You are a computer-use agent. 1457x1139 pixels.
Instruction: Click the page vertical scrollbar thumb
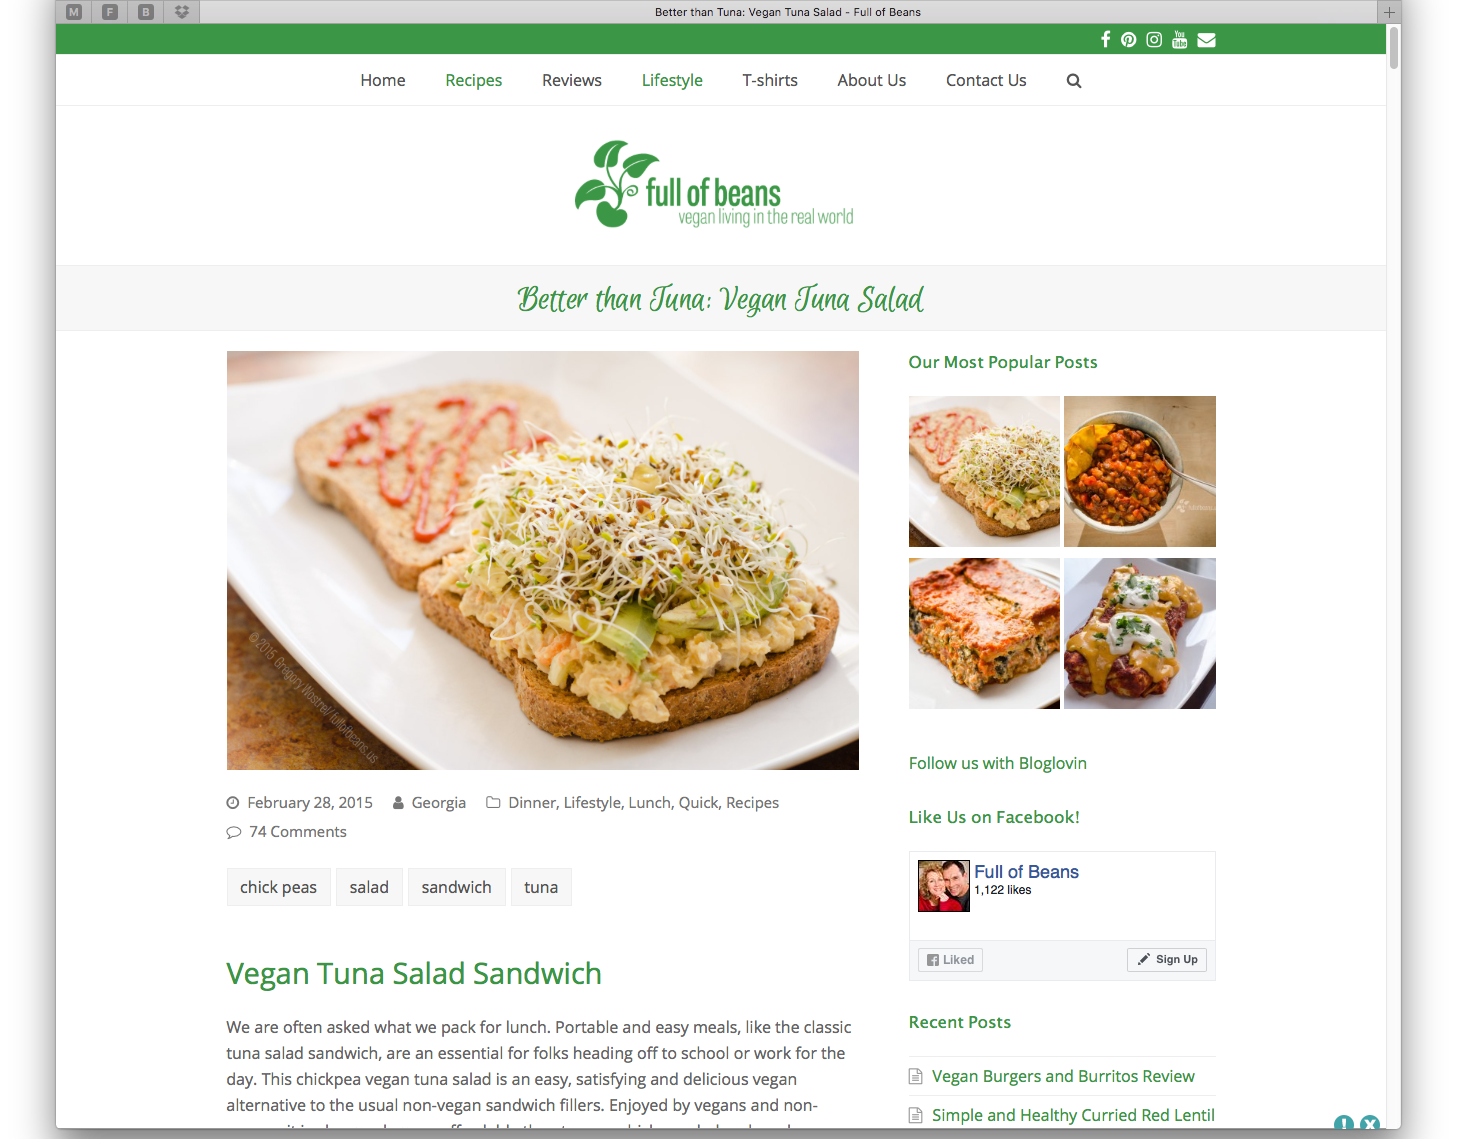(1393, 47)
